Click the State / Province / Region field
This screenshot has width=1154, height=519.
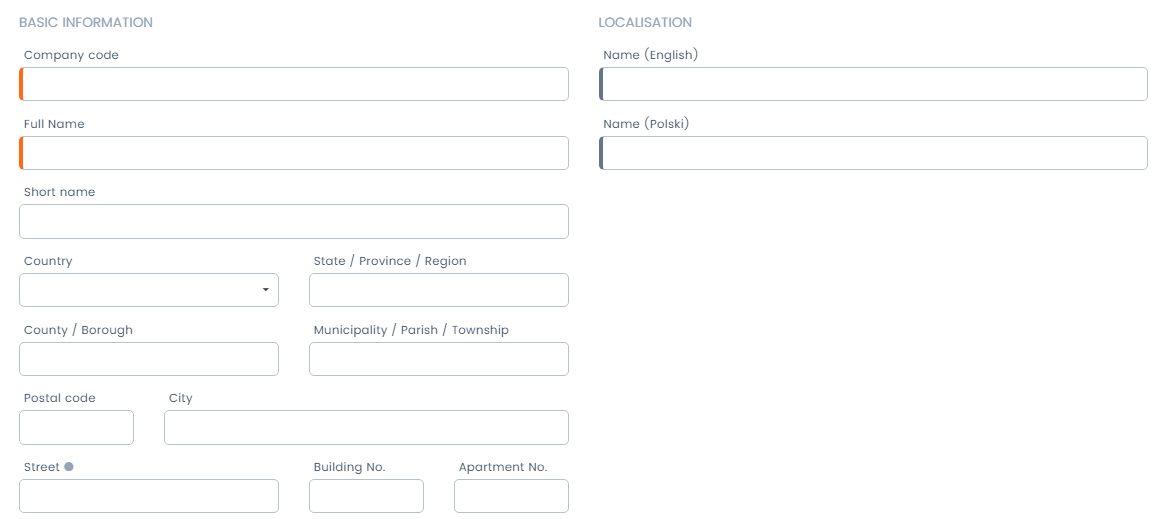[438, 290]
